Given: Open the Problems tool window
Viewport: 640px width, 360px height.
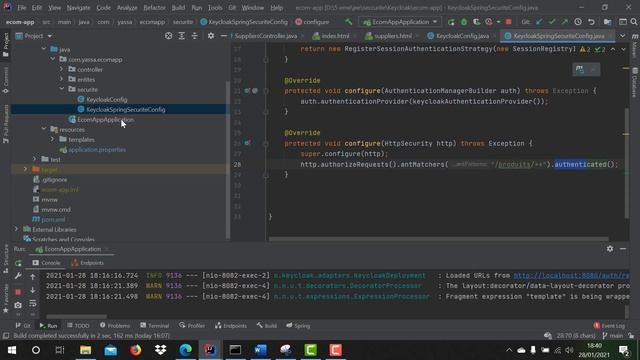Looking at the screenshot, I should [115, 325].
